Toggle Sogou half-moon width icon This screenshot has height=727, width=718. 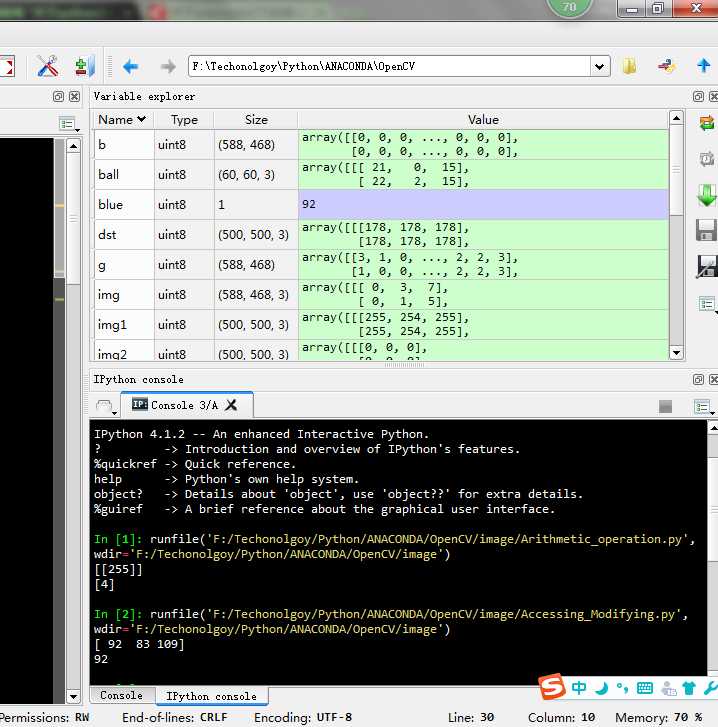coord(602,689)
